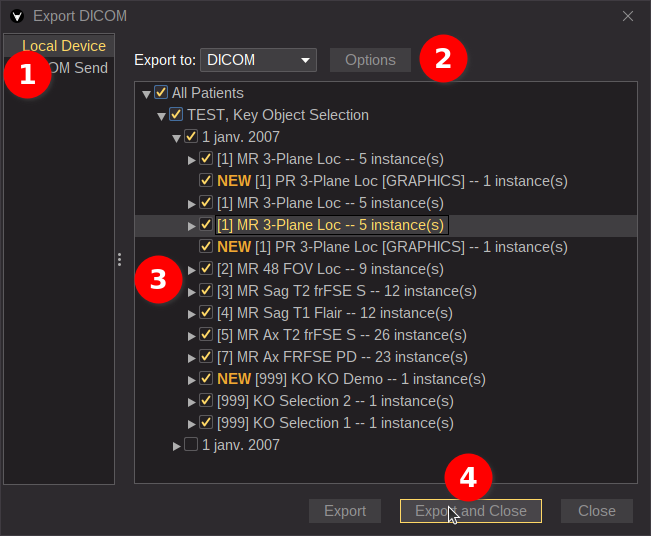
Task: Uncheck [4] MR Sag T1 Flair series
Action: click(x=206, y=312)
